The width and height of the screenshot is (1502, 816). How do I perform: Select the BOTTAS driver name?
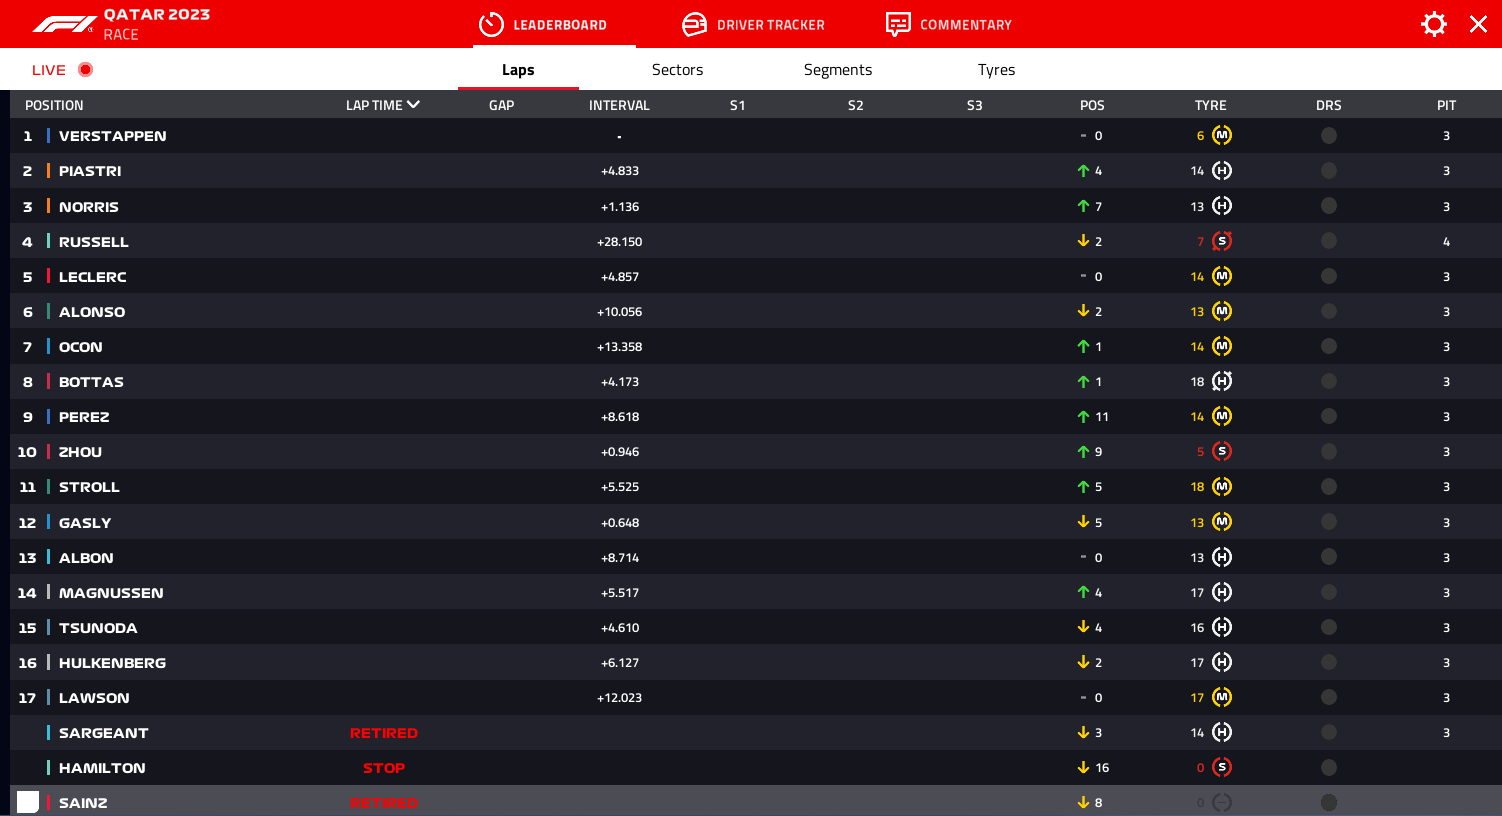91,382
